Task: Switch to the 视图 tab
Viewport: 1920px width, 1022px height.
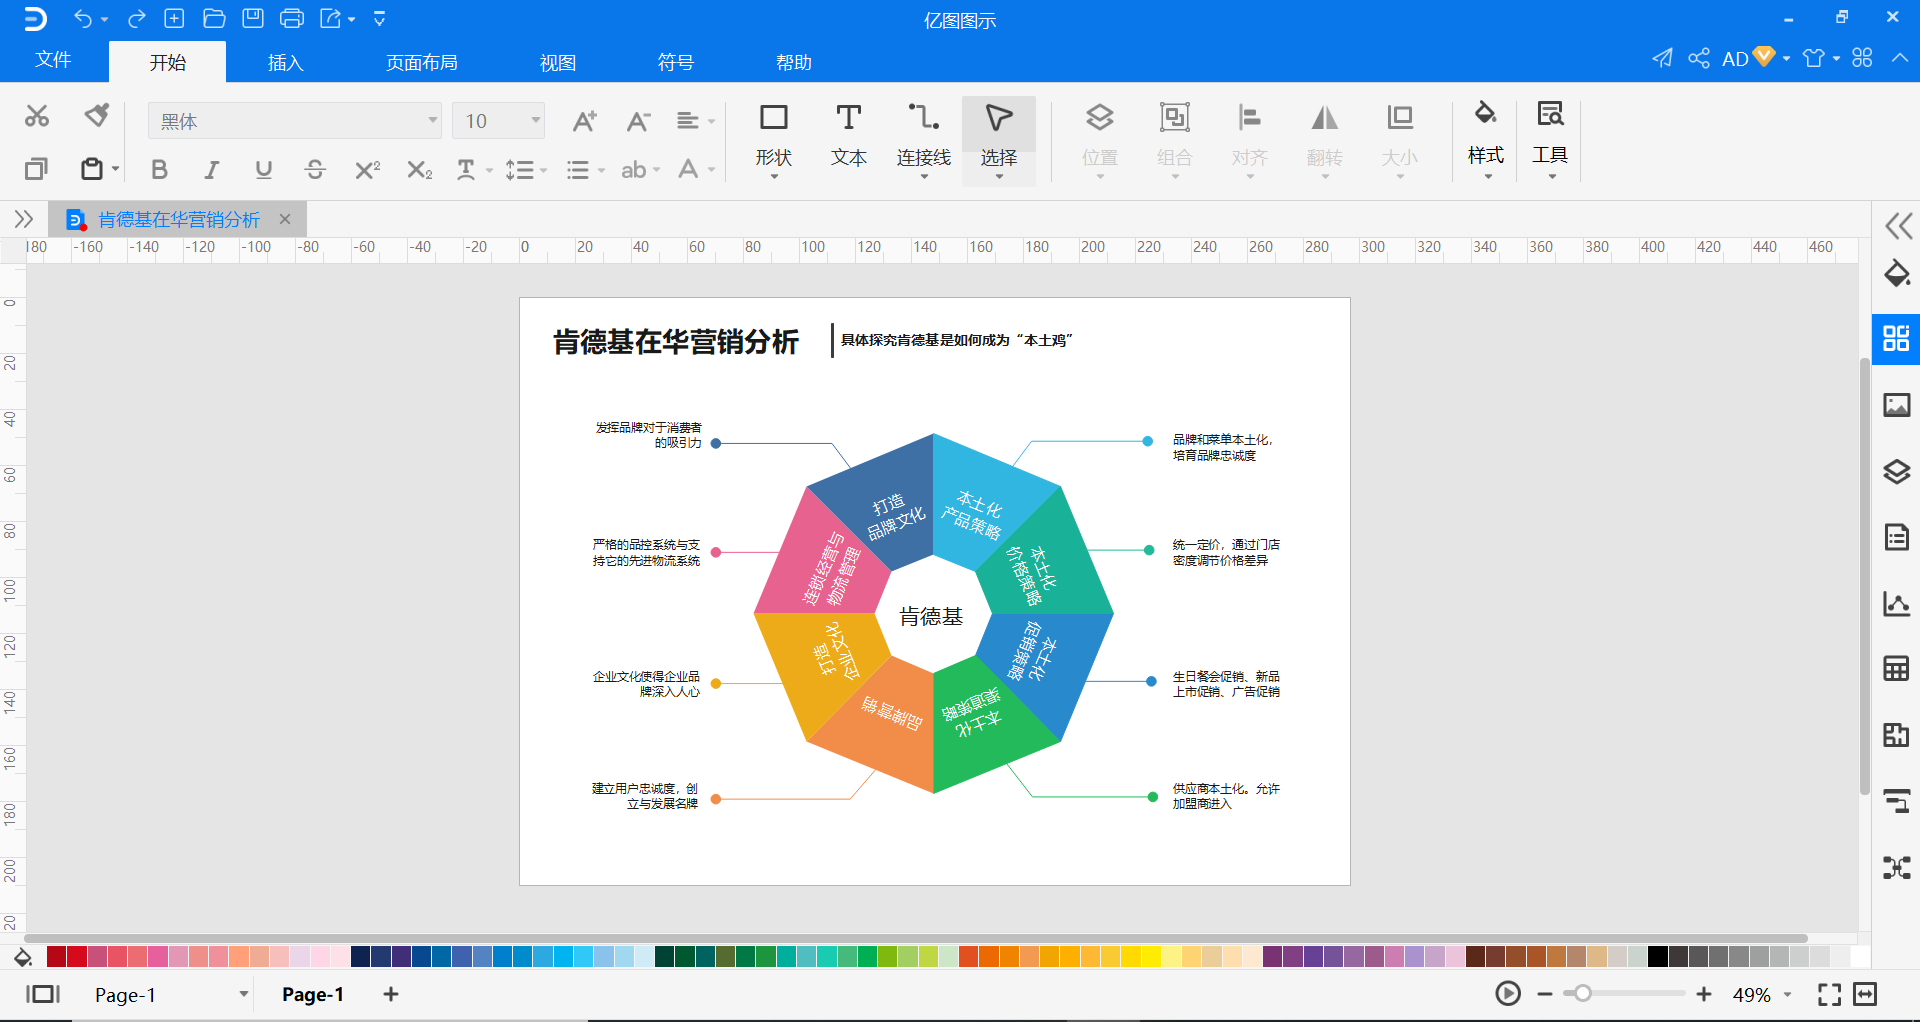Action: 558,62
